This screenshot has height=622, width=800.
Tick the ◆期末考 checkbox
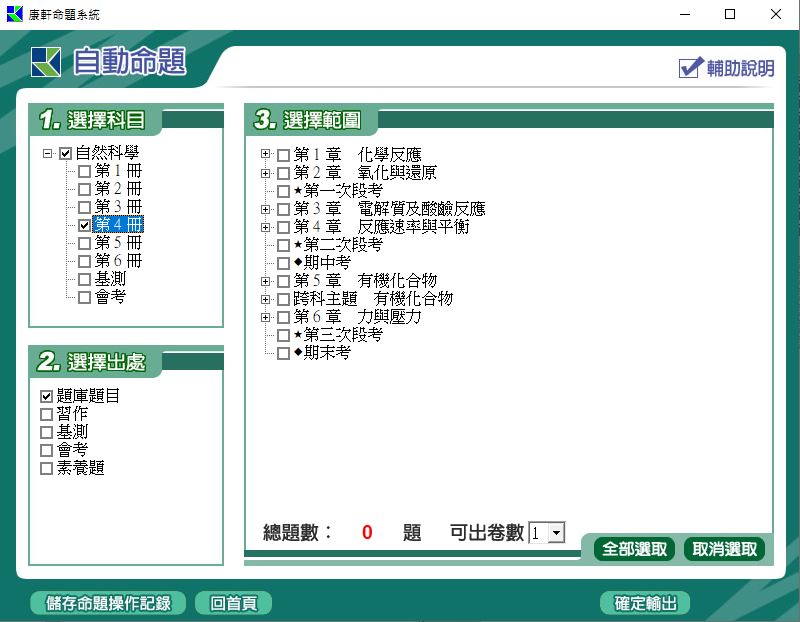tap(284, 353)
